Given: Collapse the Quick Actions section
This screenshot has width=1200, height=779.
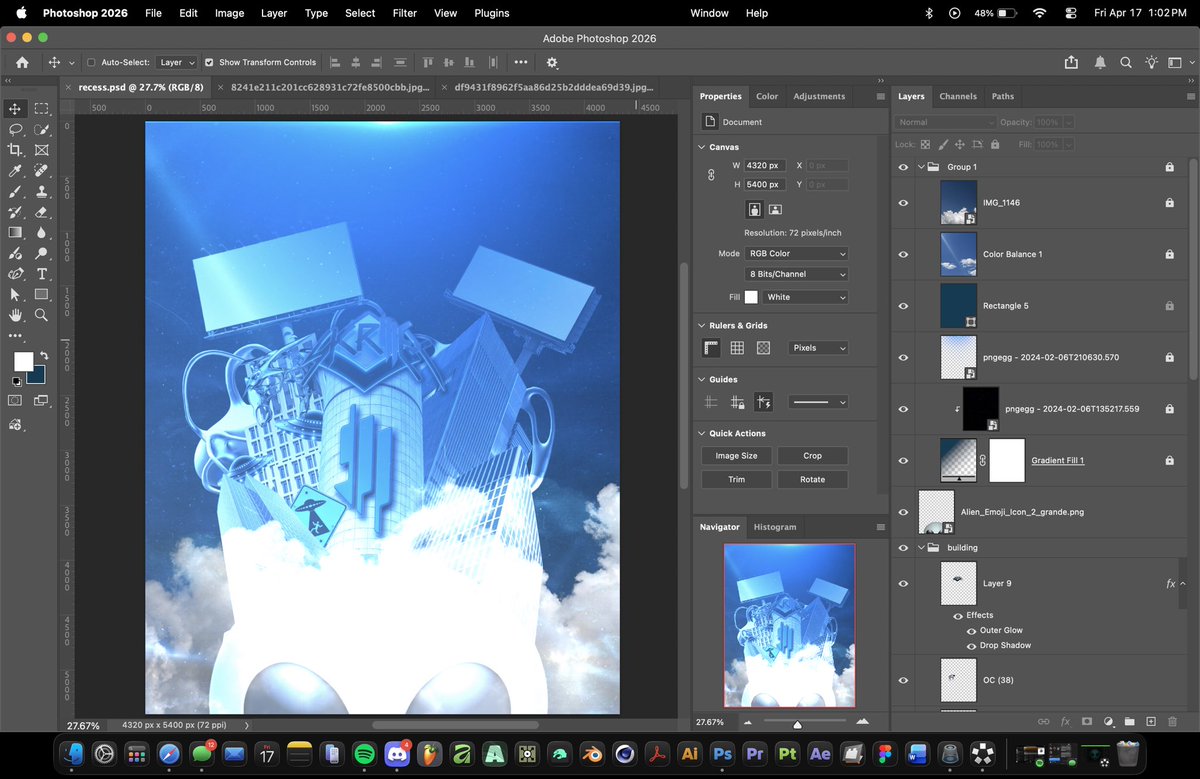Looking at the screenshot, I should (x=701, y=433).
